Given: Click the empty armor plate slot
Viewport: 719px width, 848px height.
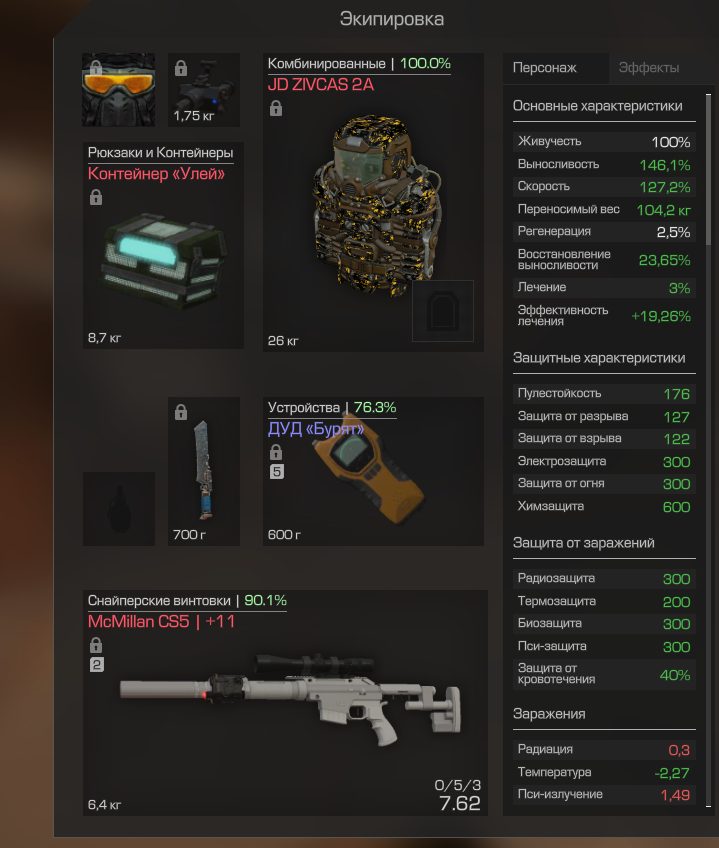Looking at the screenshot, I should [443, 311].
